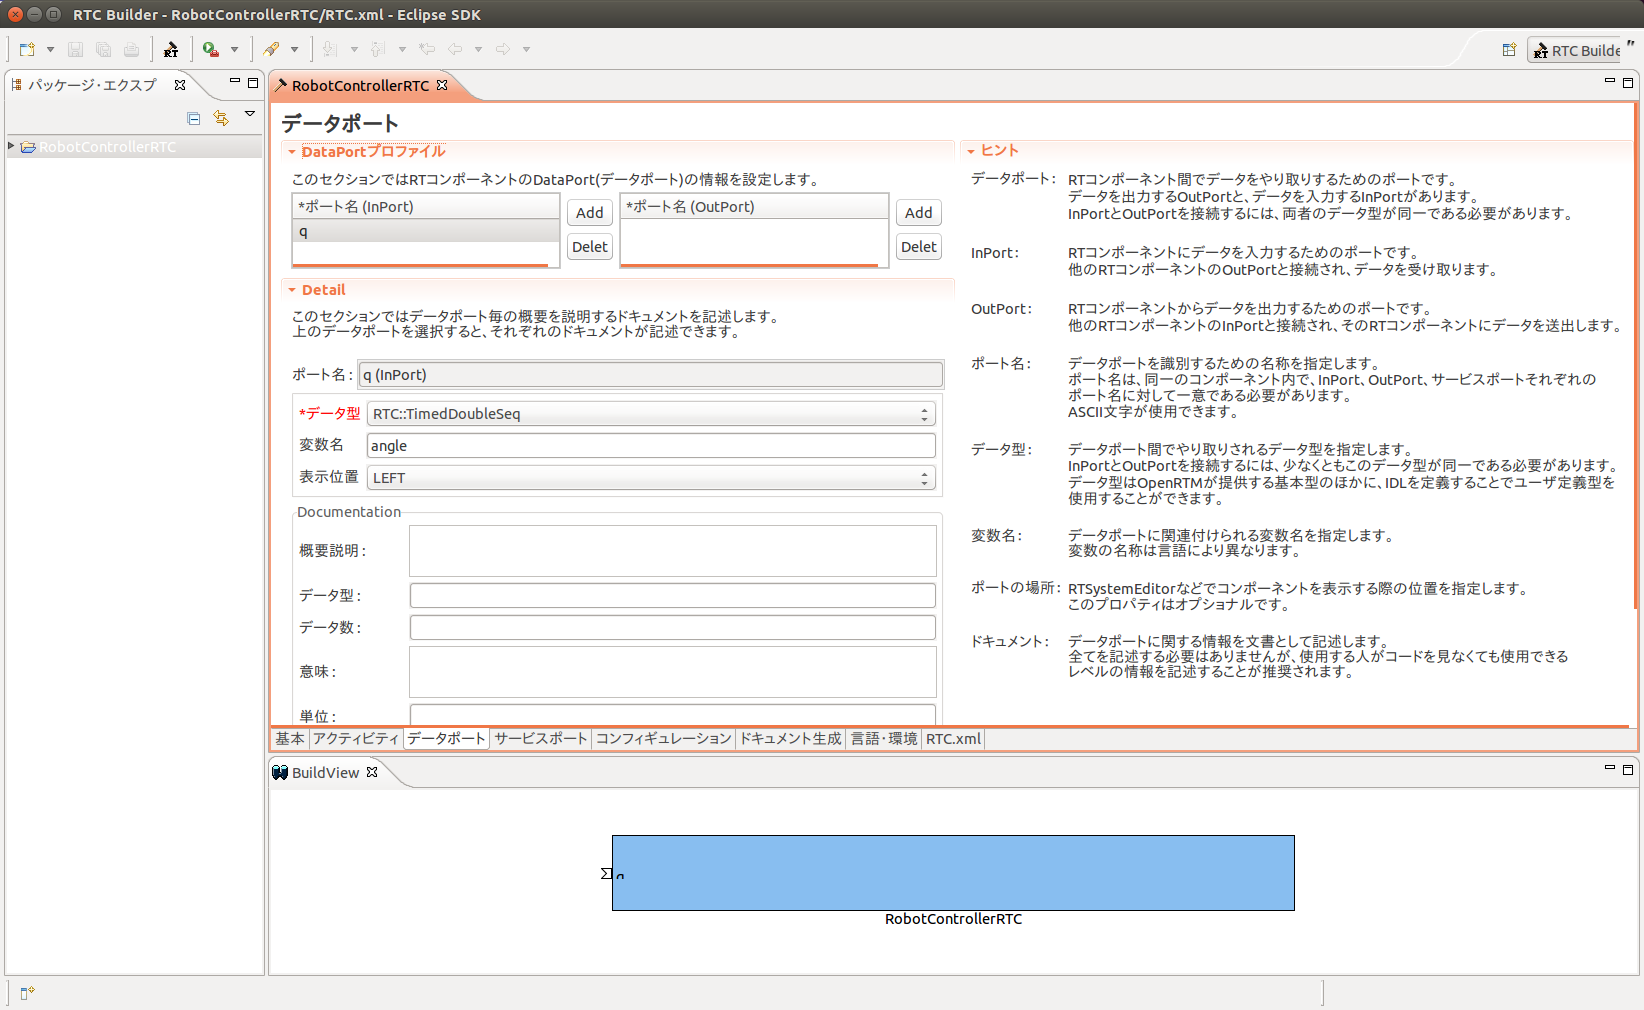The image size is (1644, 1010).
Task: Maximize the editor area
Action: (1628, 83)
